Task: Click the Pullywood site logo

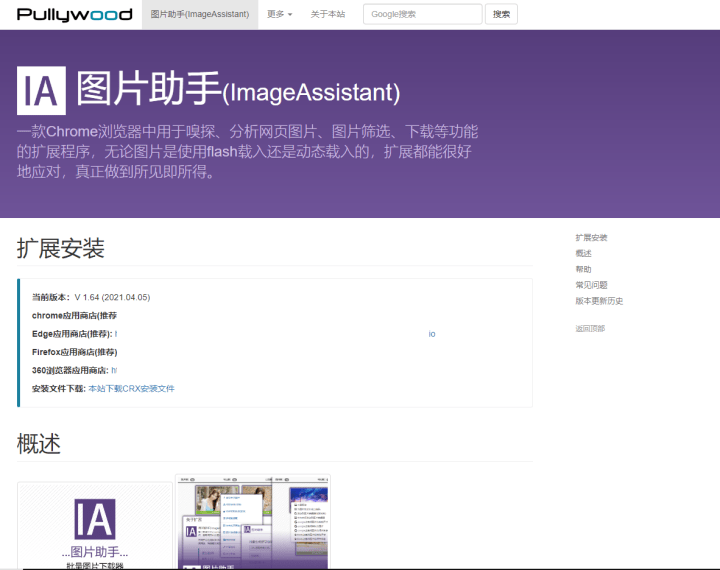Action: click(74, 15)
